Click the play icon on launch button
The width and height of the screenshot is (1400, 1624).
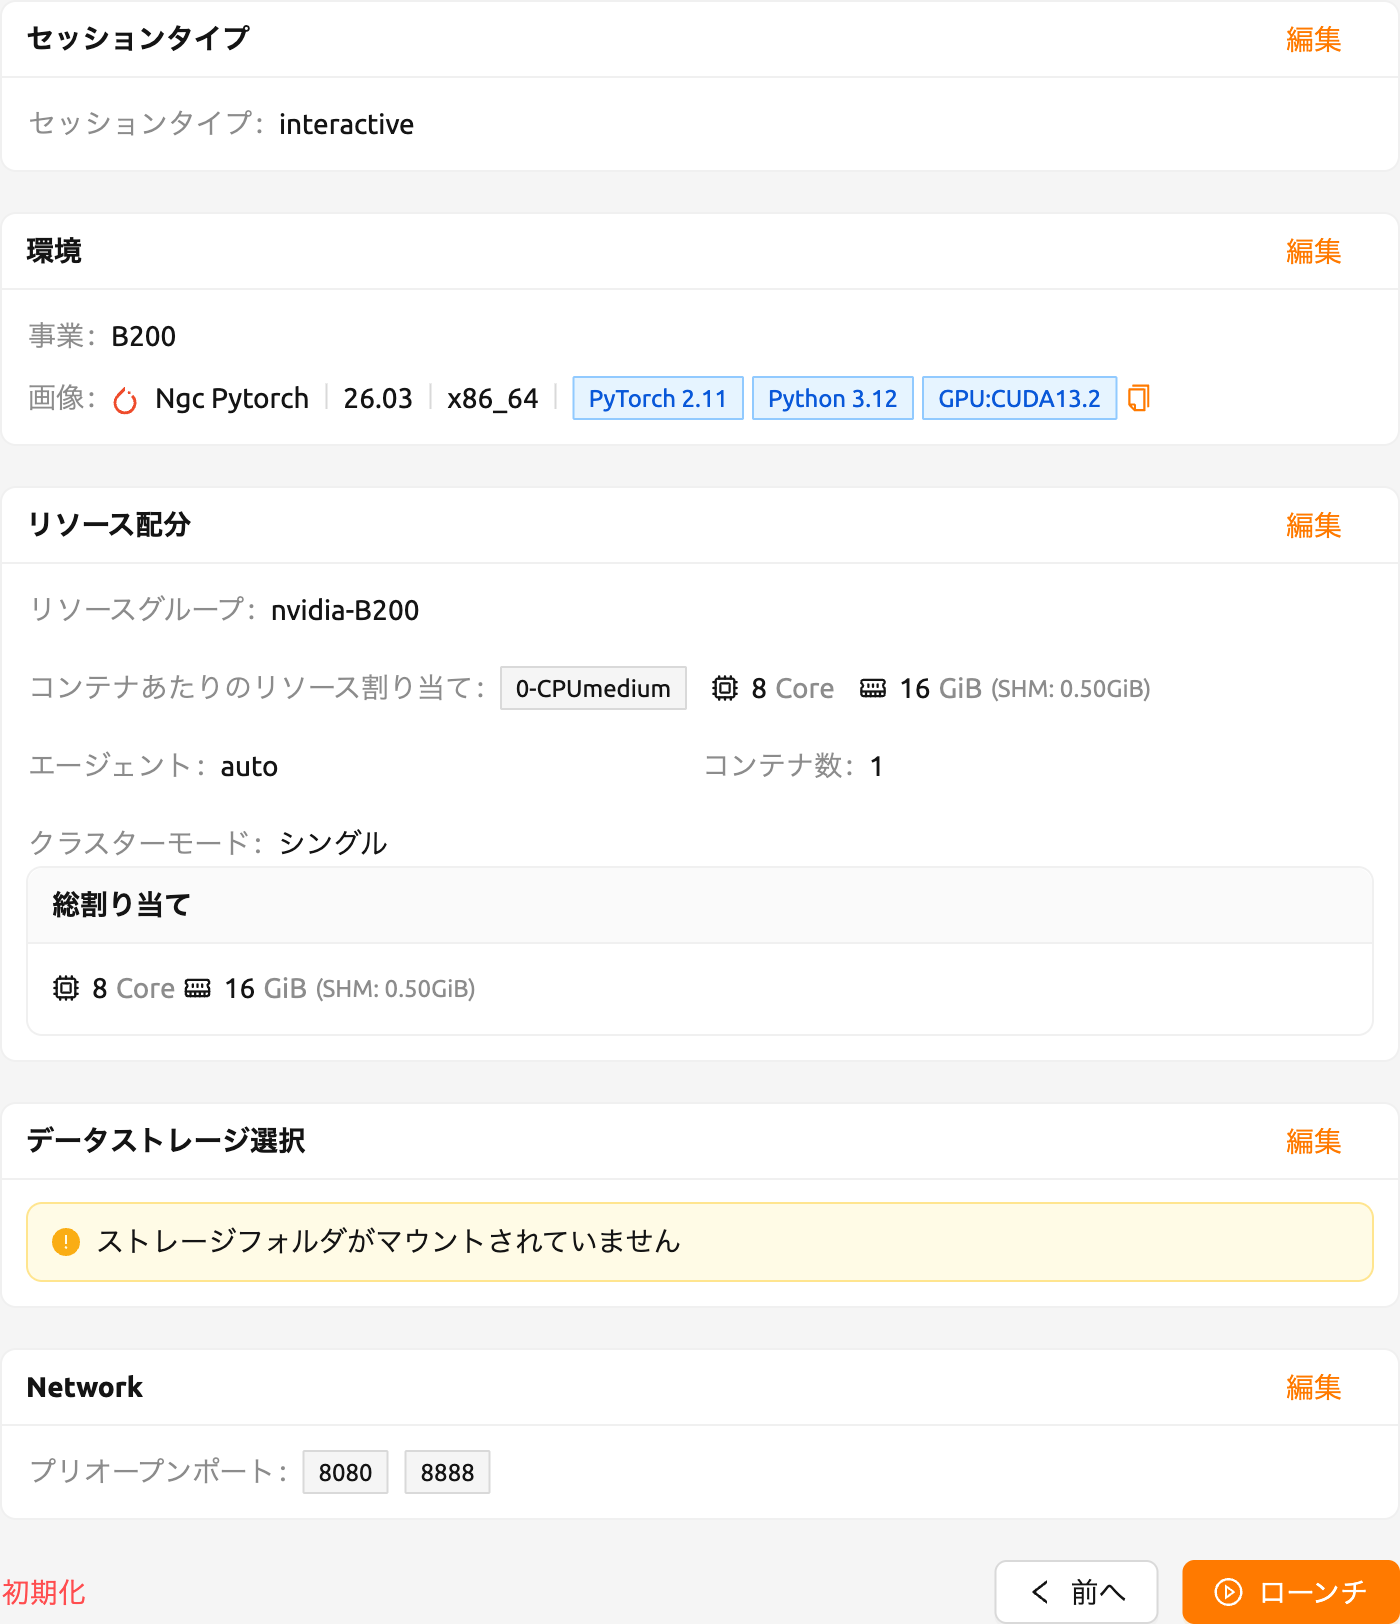click(1228, 1592)
